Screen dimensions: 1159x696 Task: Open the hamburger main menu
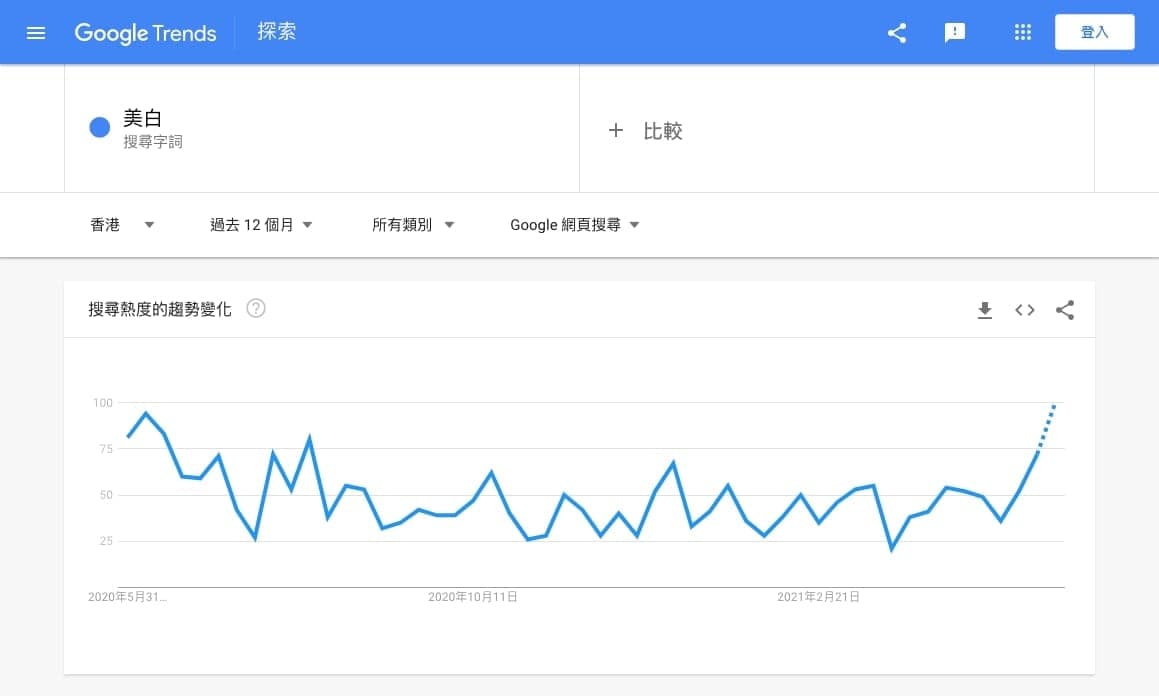pyautogui.click(x=35, y=33)
